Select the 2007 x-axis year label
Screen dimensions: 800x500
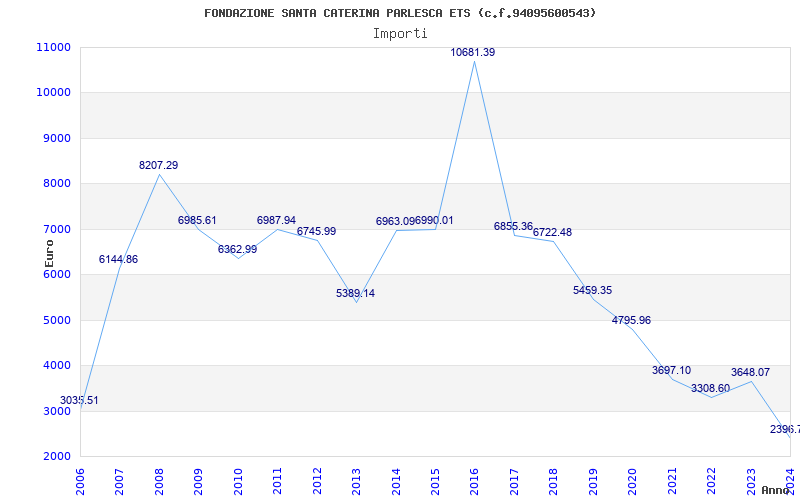coord(119,482)
